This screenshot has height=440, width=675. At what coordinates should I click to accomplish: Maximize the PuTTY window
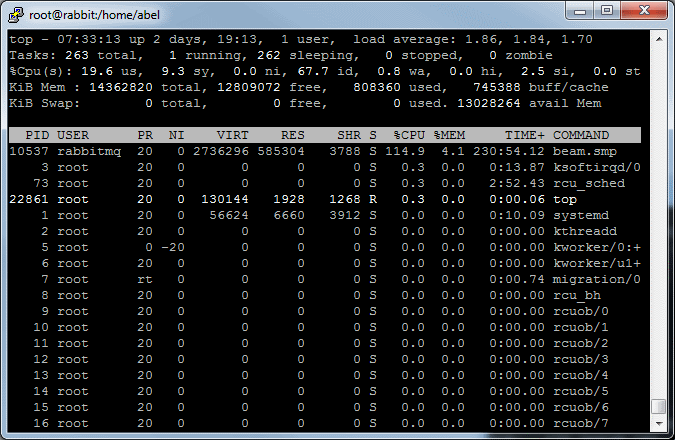(x=607, y=11)
